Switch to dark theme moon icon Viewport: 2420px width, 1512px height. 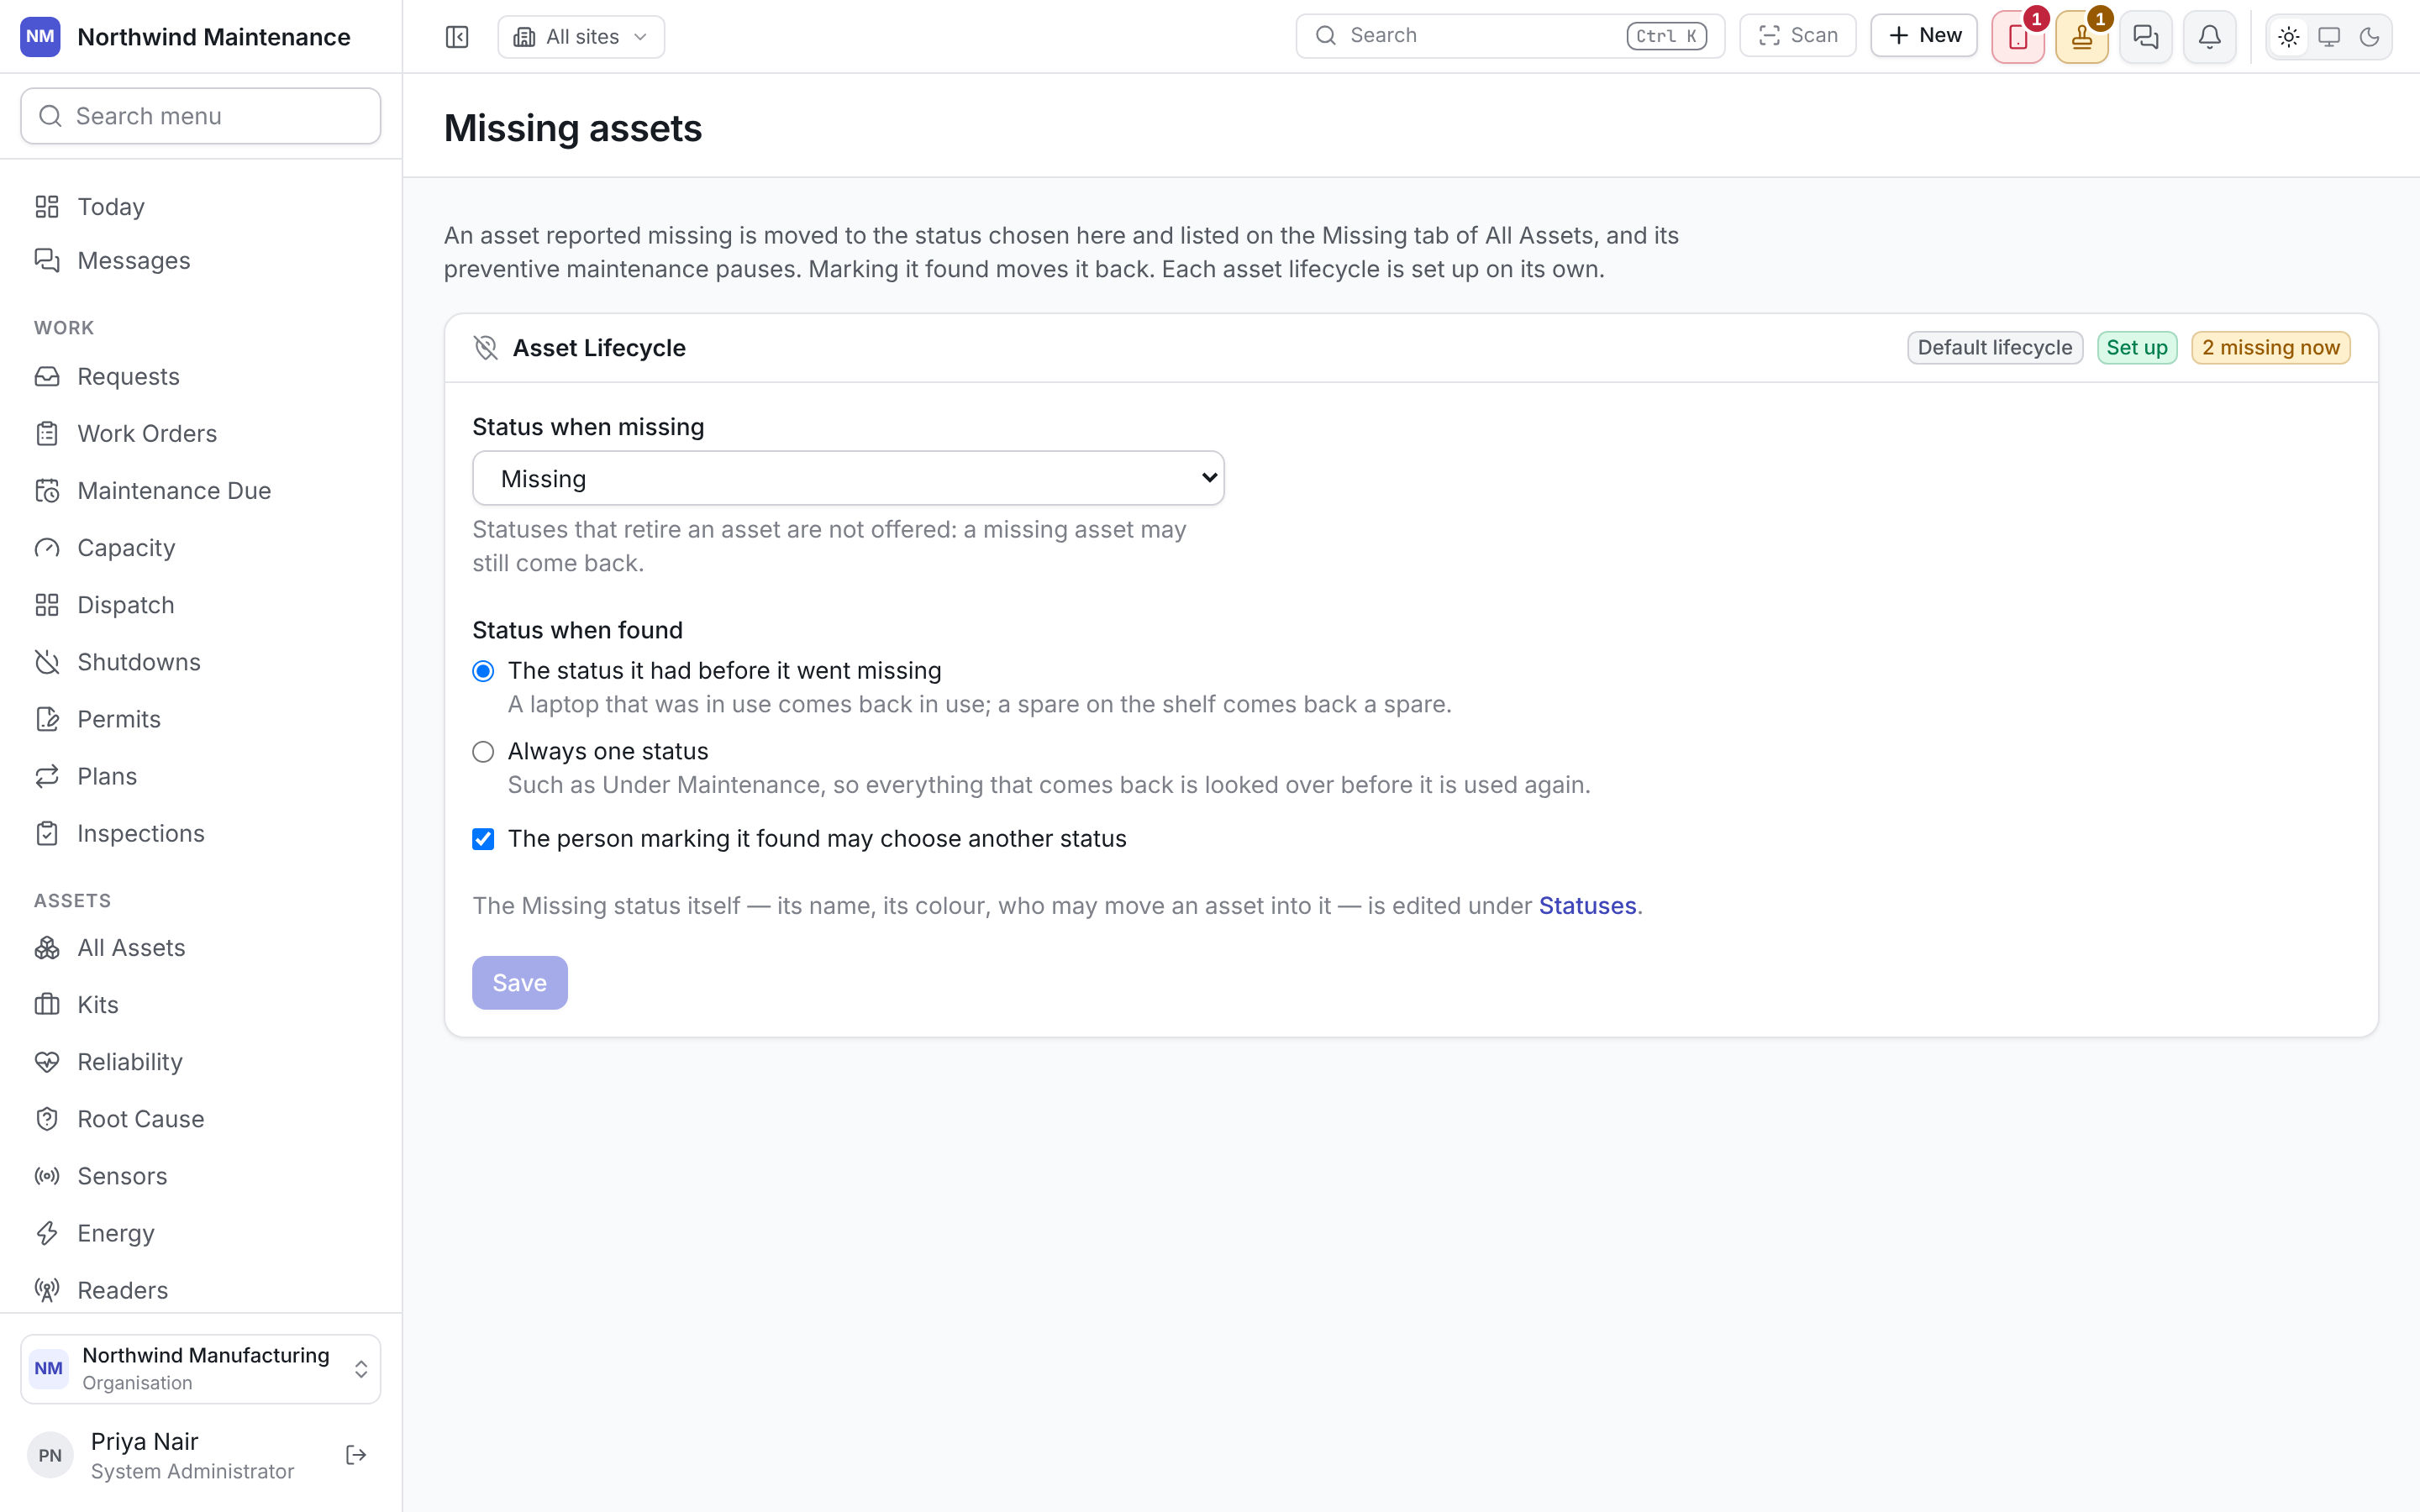click(x=2369, y=37)
